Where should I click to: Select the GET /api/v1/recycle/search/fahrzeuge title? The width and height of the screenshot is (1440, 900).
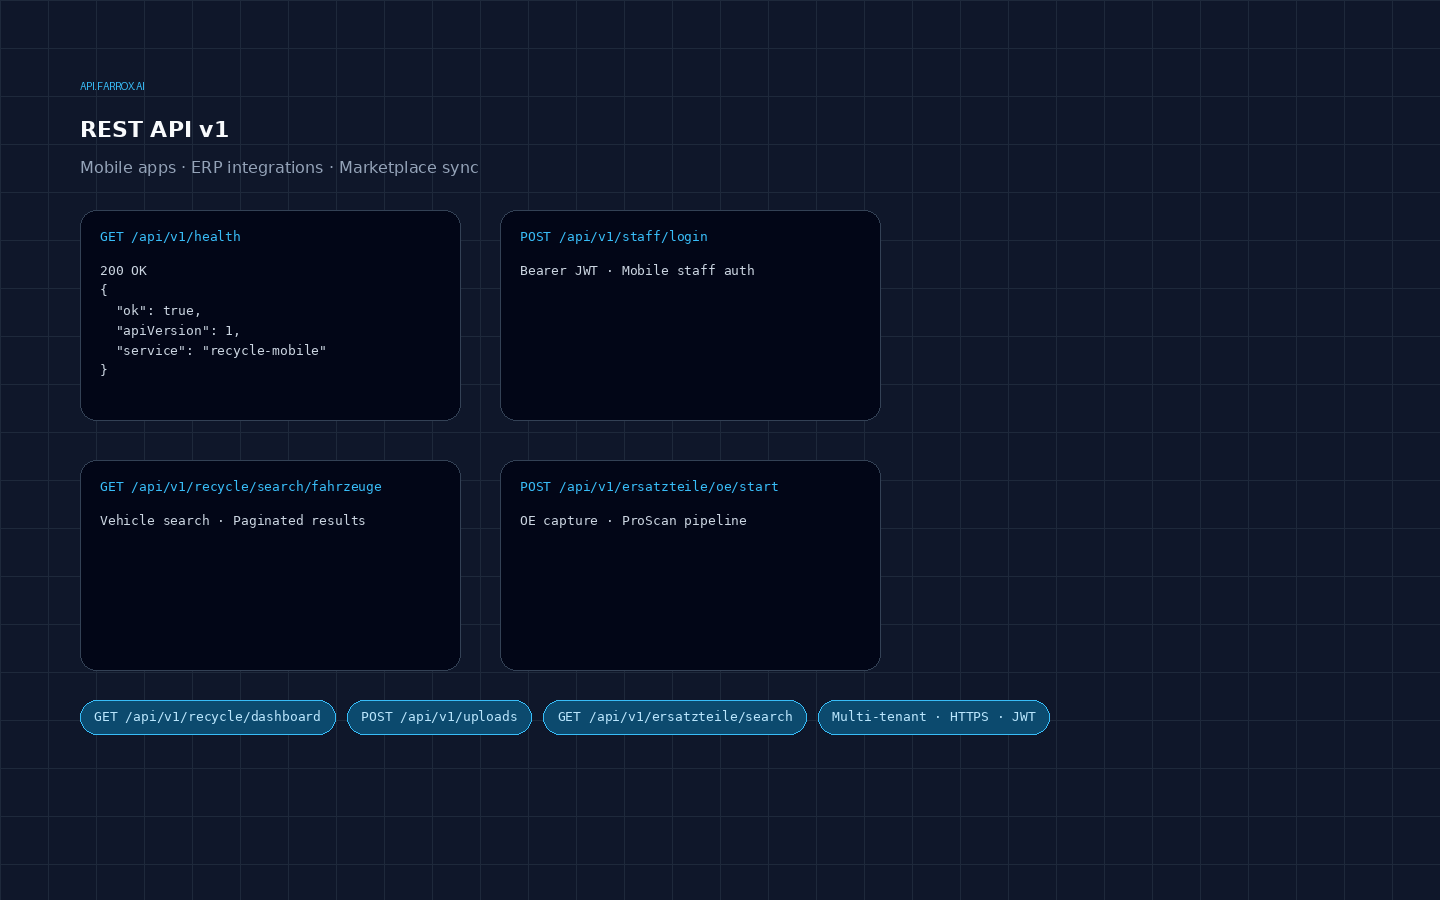(241, 487)
